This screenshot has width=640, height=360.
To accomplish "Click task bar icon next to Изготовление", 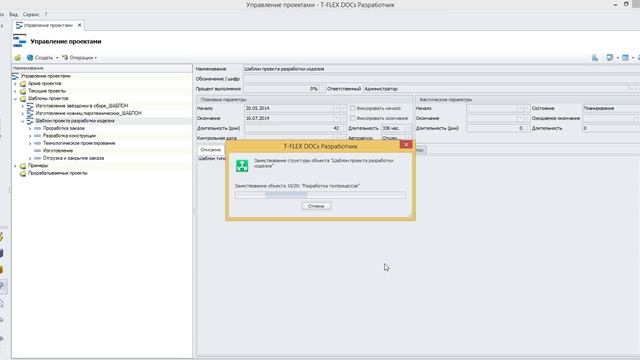I will [x=38, y=151].
